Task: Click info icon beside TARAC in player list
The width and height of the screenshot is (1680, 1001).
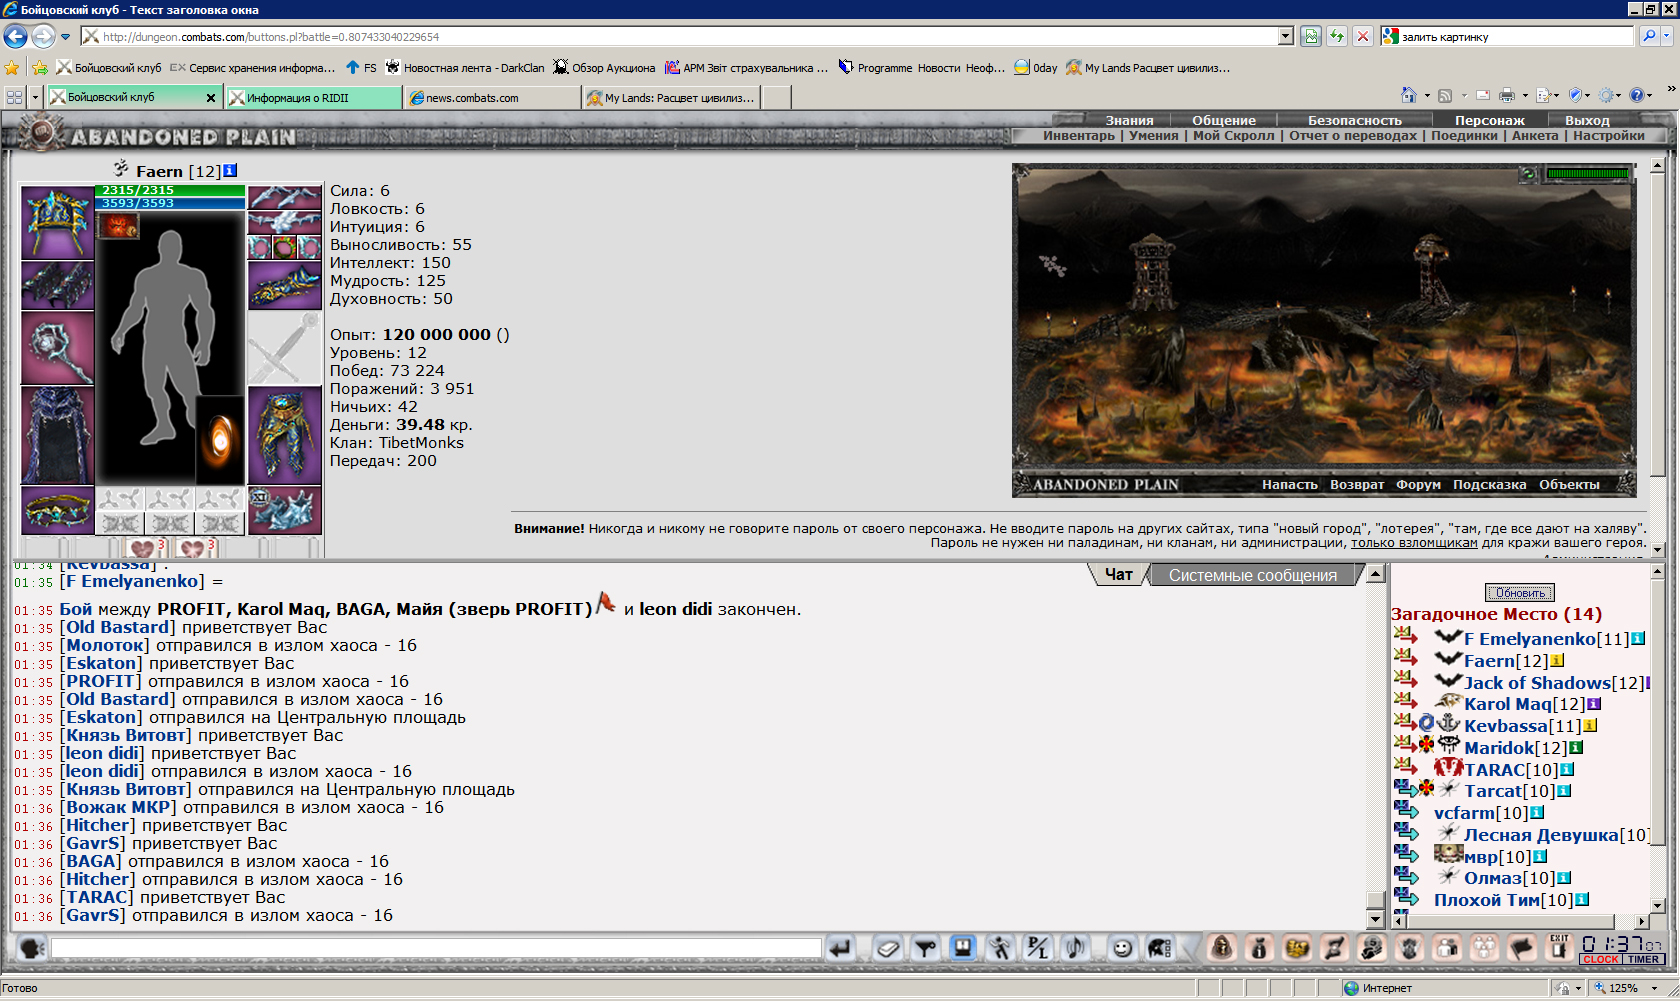Action: [1567, 770]
